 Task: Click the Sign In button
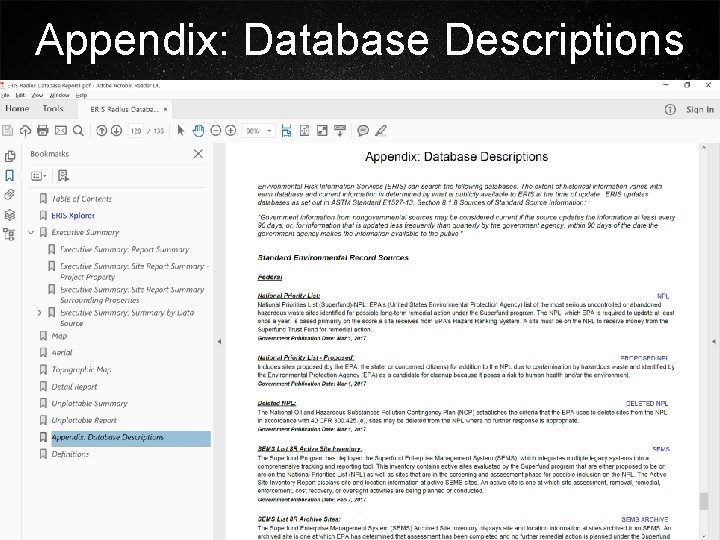pos(700,109)
